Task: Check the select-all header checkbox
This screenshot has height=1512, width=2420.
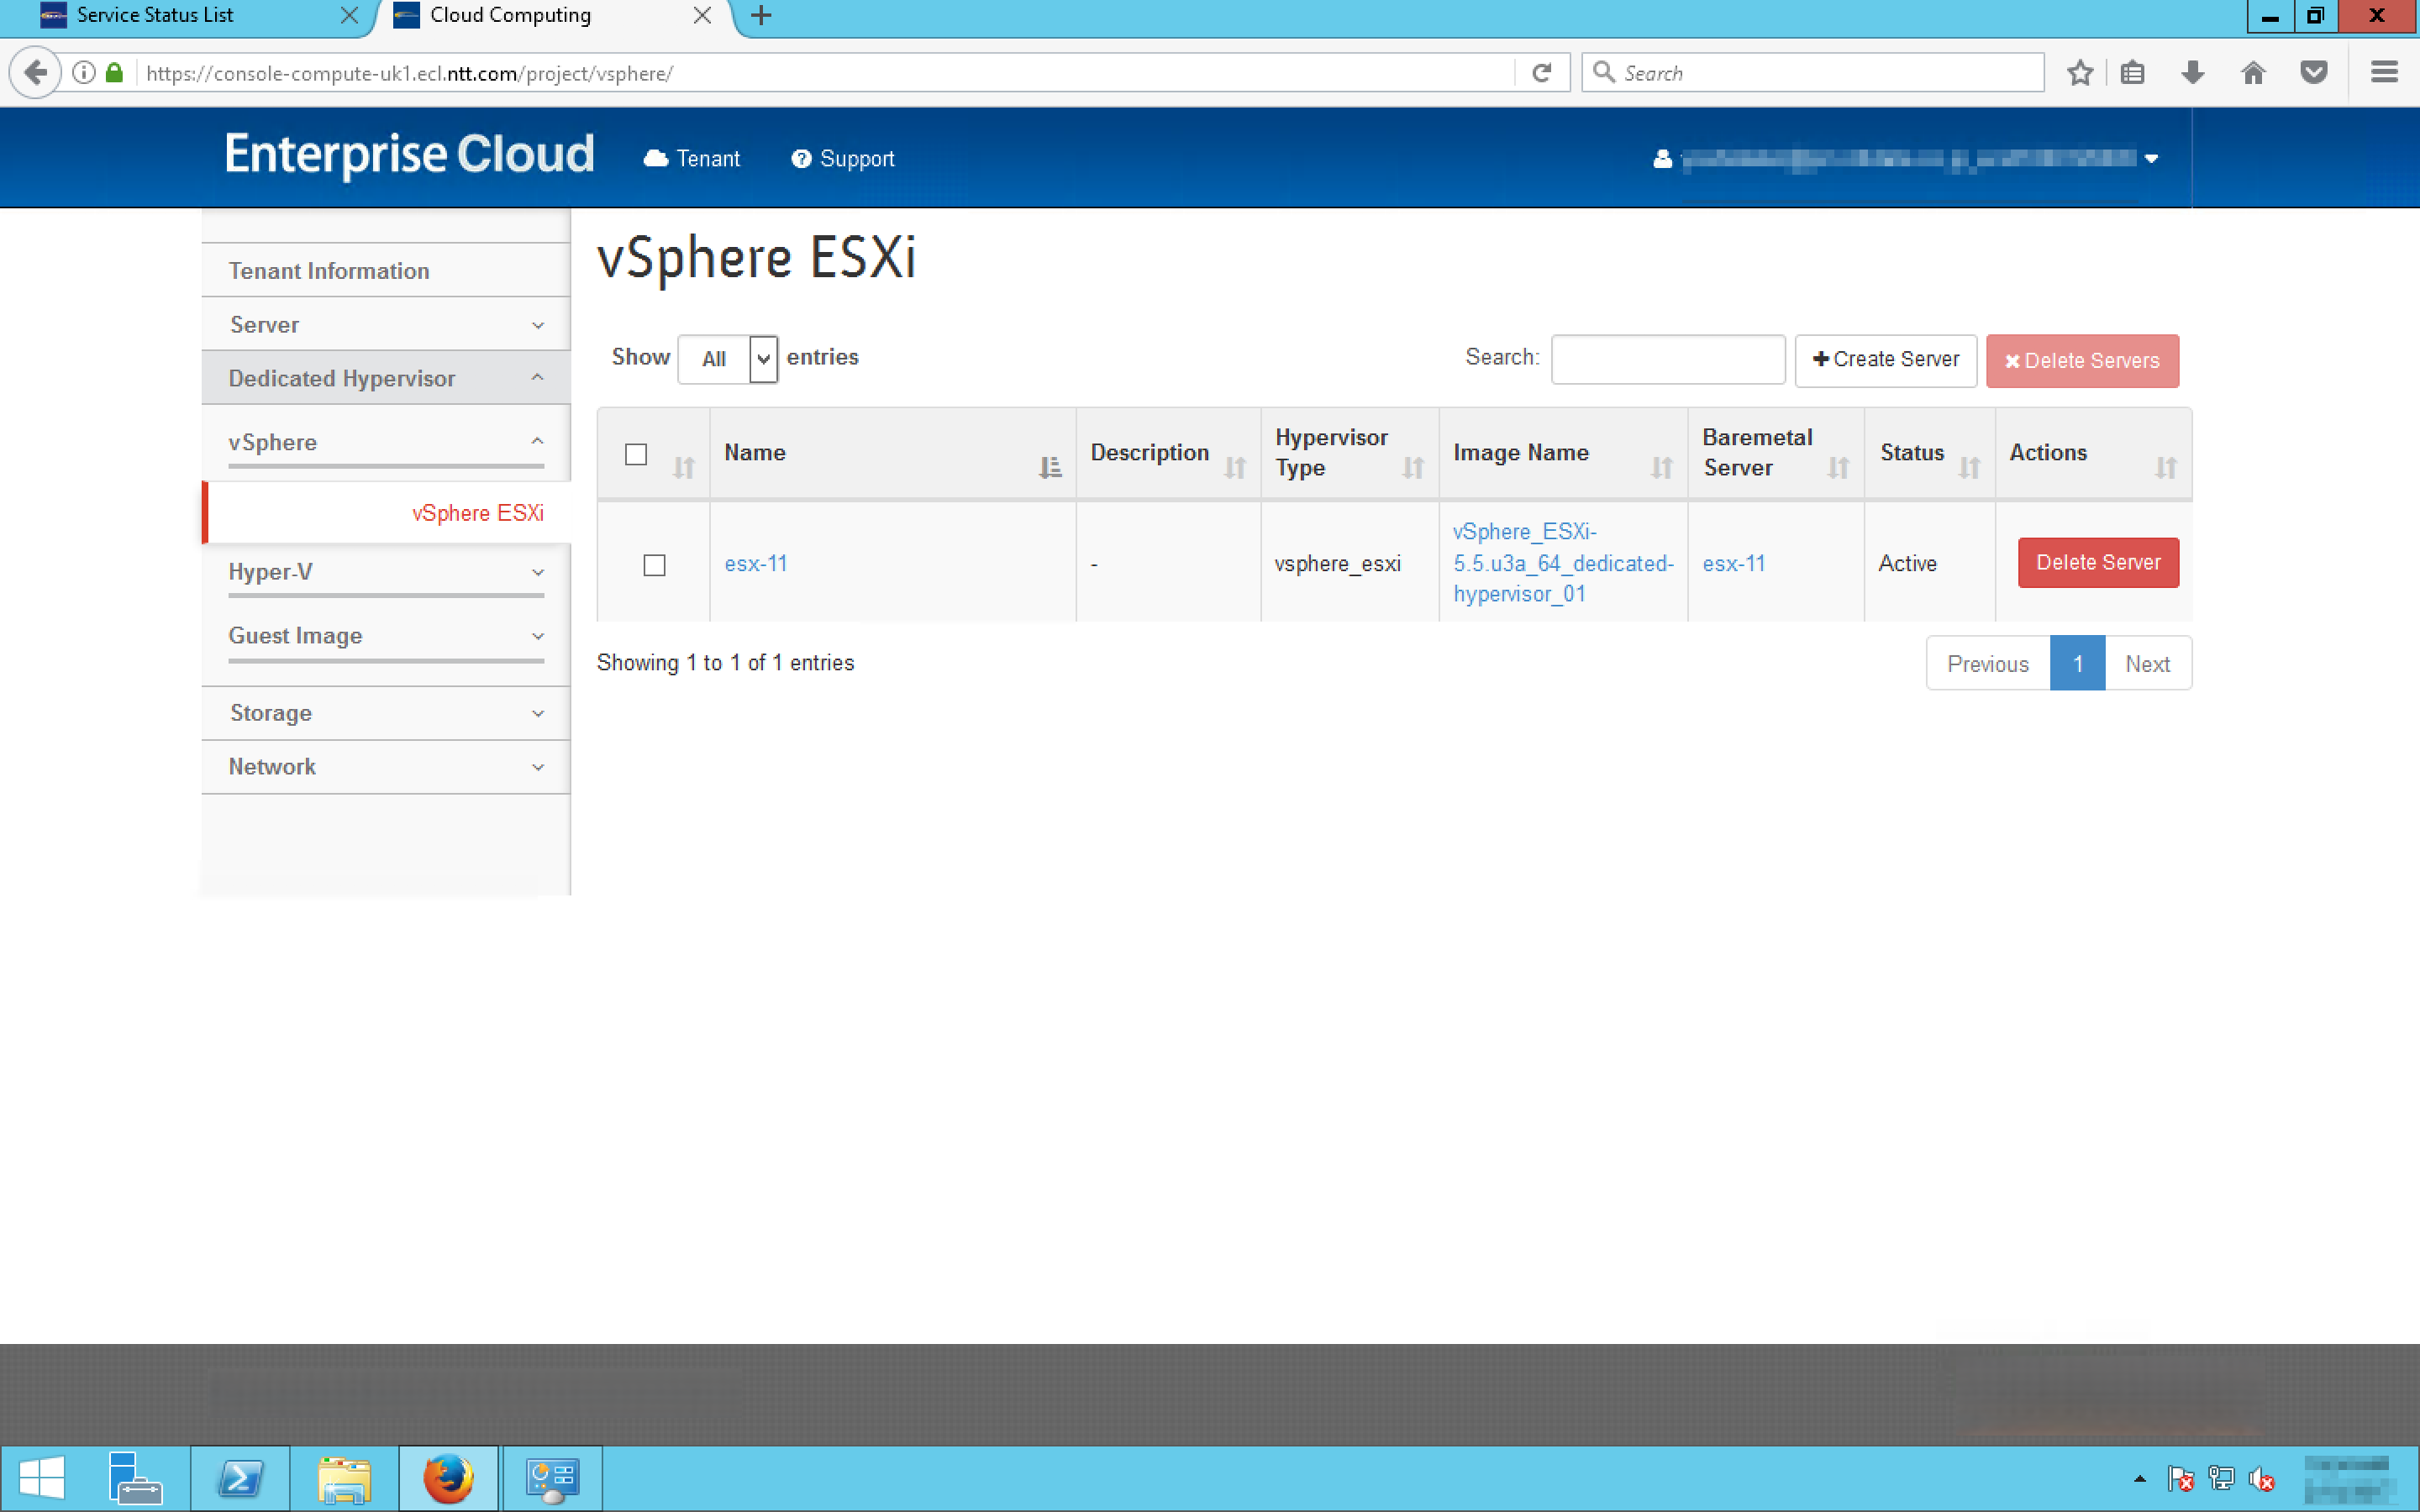Action: point(636,454)
